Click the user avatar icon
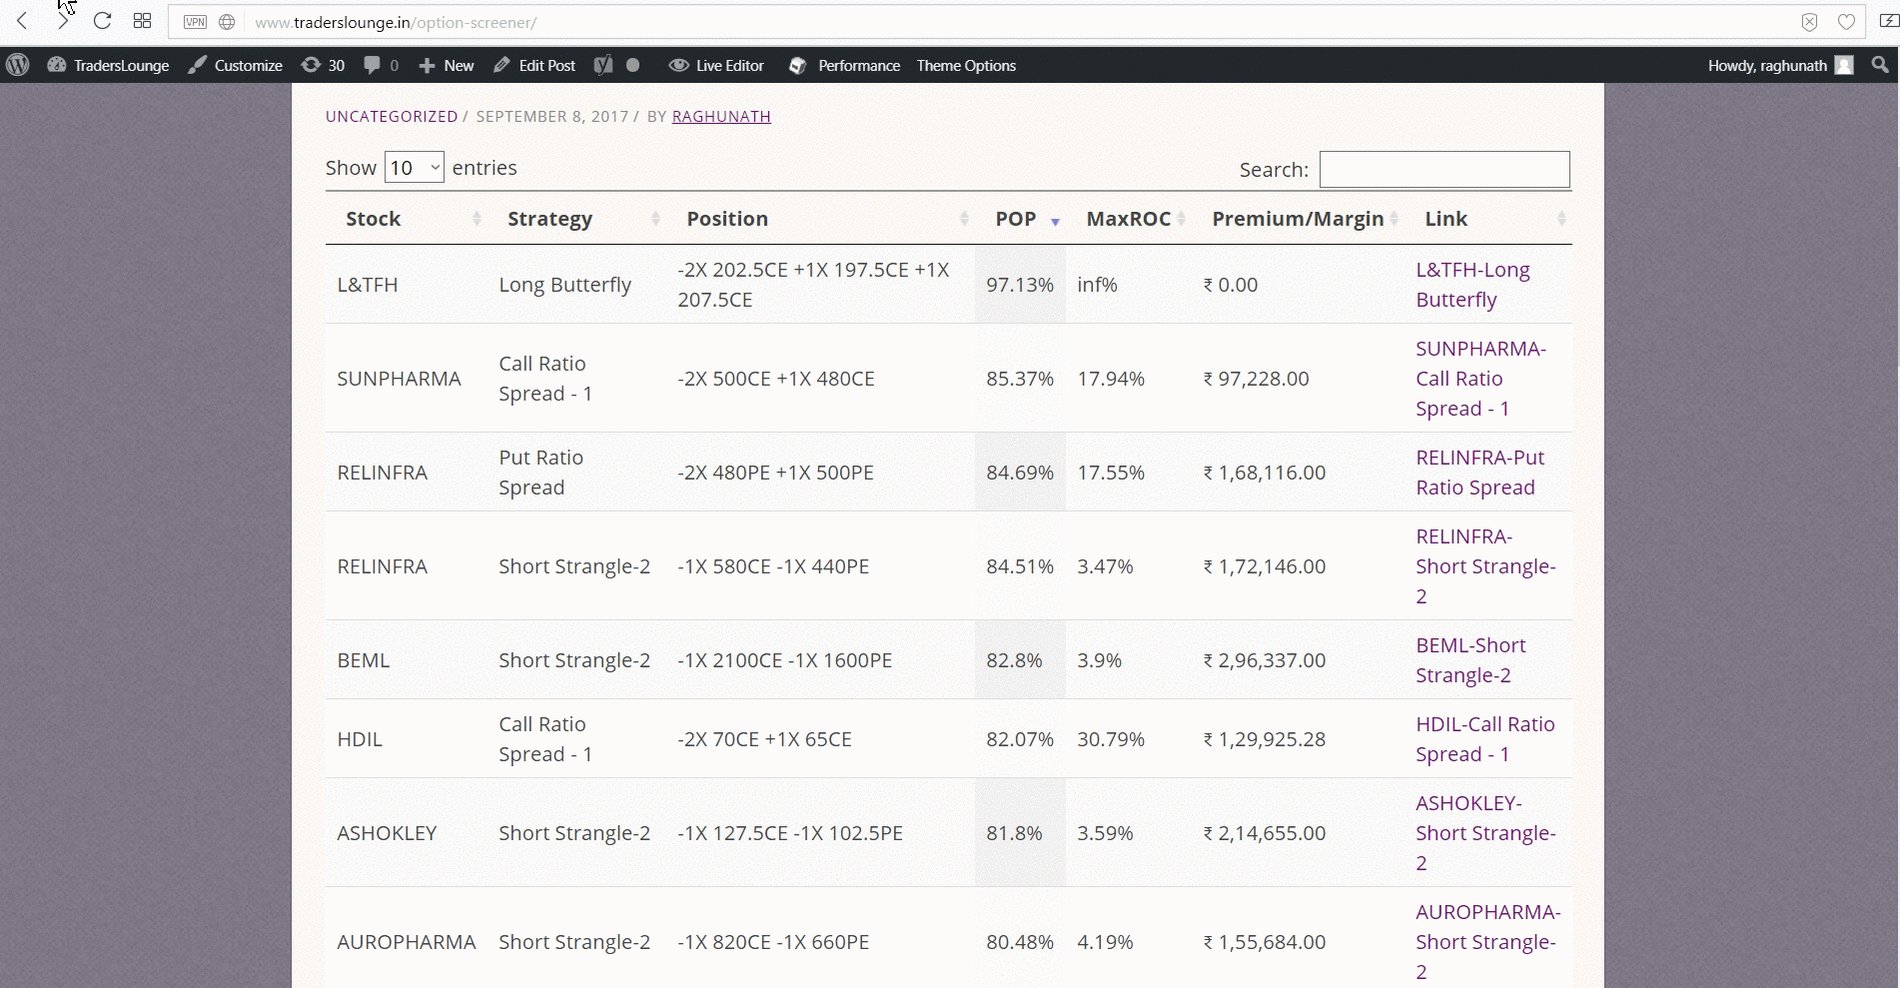Image resolution: width=1900 pixels, height=988 pixels. [1844, 65]
